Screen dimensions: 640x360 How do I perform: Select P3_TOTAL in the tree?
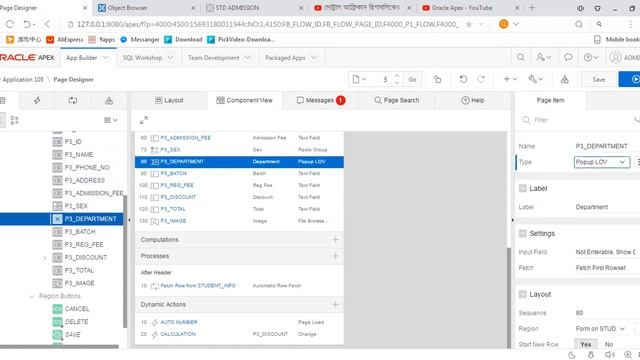[x=79, y=270]
